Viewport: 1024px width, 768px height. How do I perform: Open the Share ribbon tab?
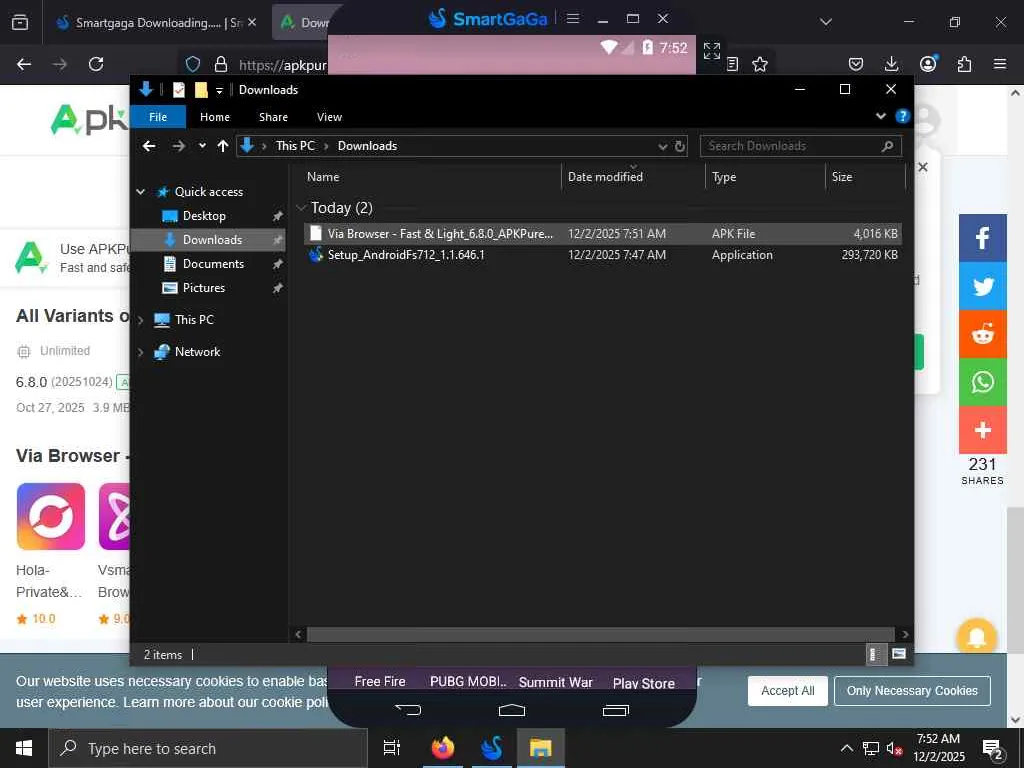273,117
